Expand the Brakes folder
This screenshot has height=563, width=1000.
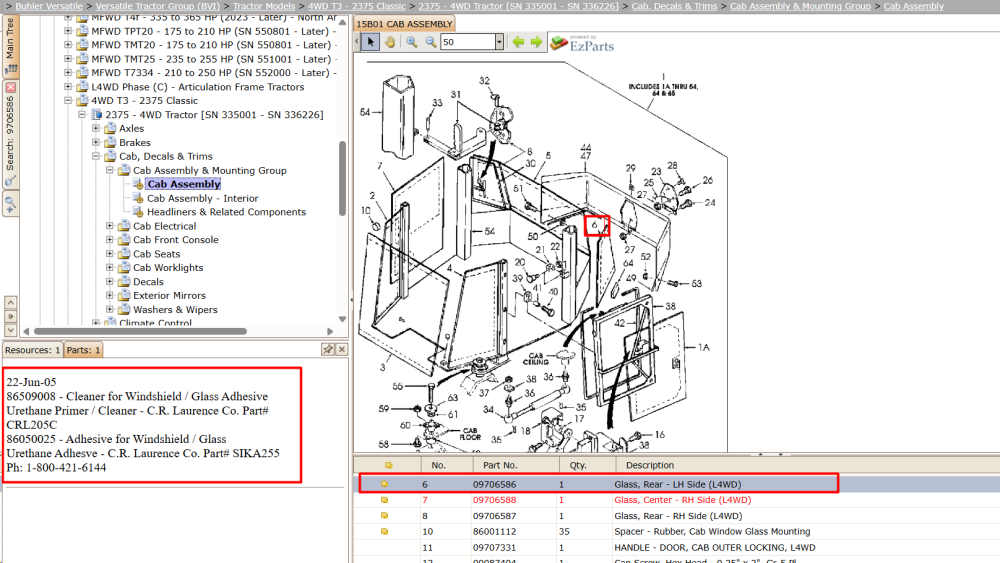96,142
